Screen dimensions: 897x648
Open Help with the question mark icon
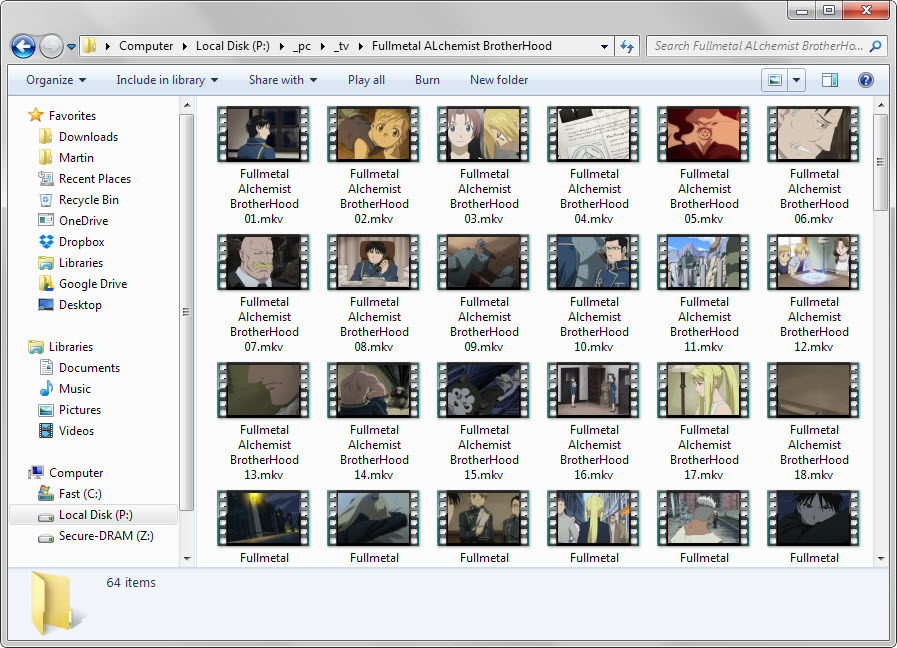point(866,80)
